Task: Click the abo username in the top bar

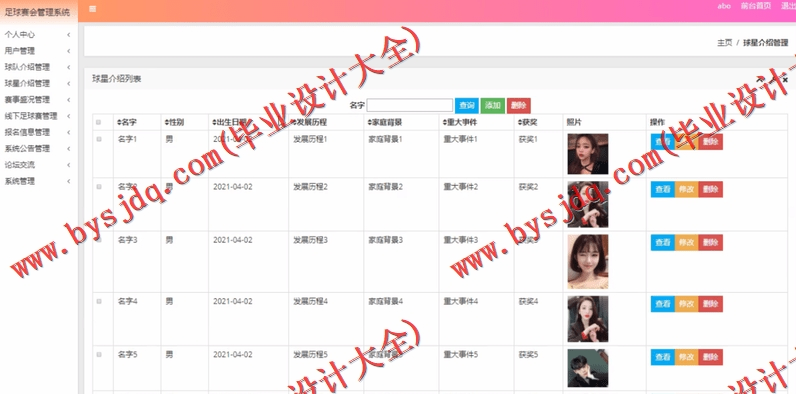Action: pyautogui.click(x=724, y=6)
